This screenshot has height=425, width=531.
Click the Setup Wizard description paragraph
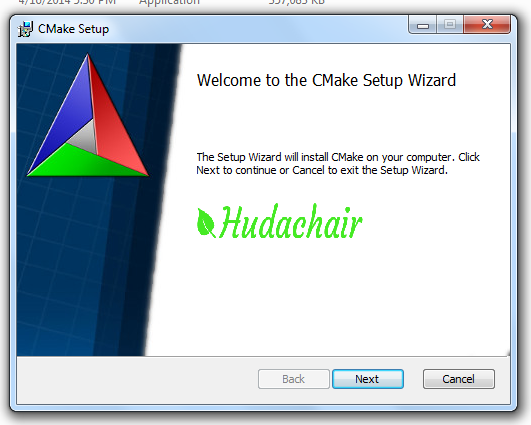[338, 164]
